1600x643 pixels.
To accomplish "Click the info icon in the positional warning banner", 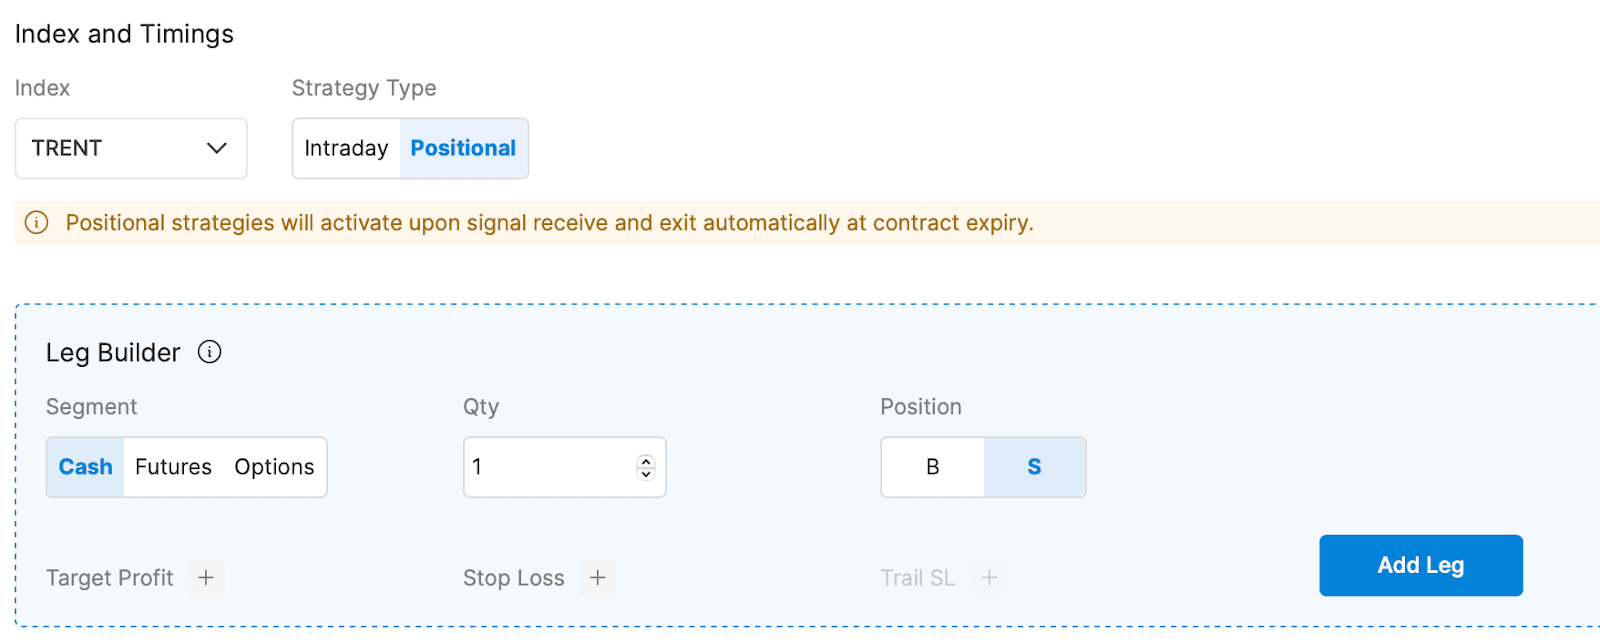I will click(36, 223).
